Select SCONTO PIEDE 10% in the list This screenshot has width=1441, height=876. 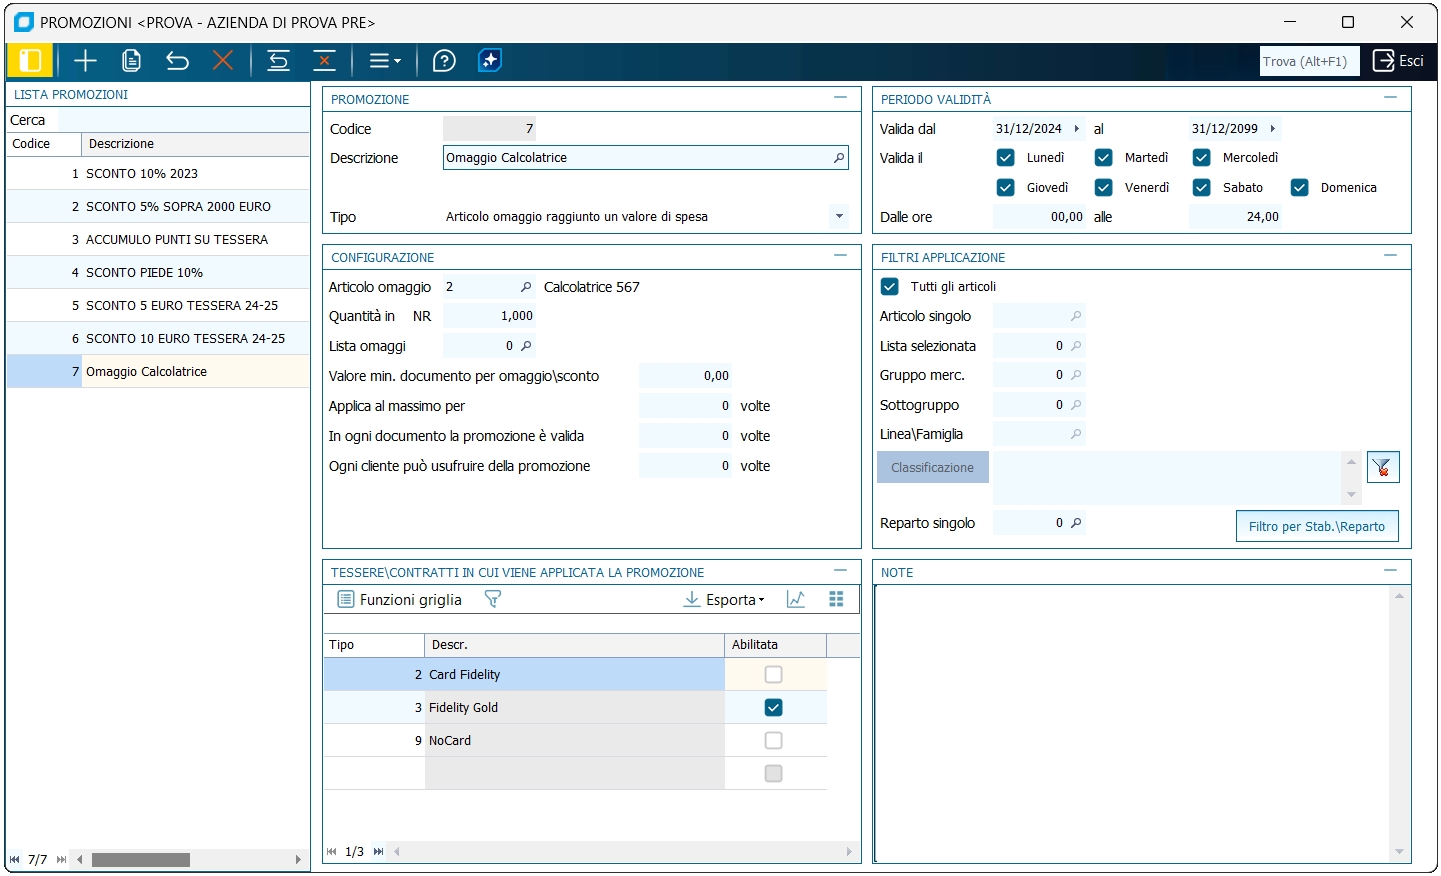pyautogui.click(x=144, y=272)
